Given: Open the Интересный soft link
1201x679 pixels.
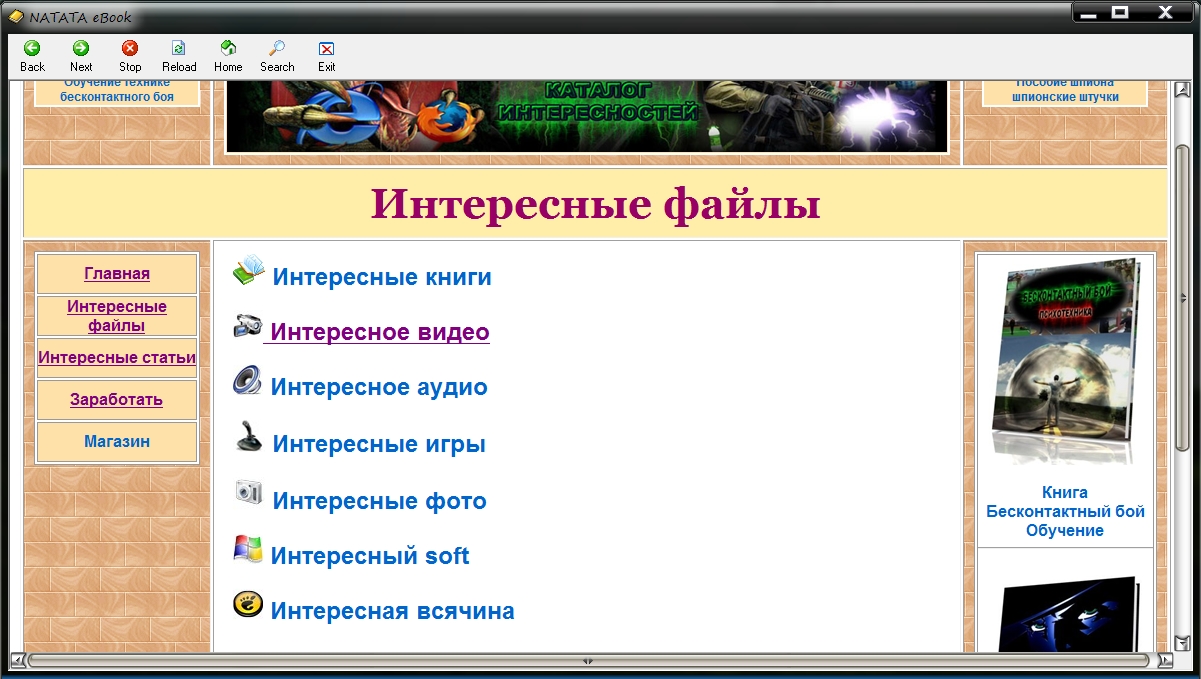Looking at the screenshot, I should 369,556.
